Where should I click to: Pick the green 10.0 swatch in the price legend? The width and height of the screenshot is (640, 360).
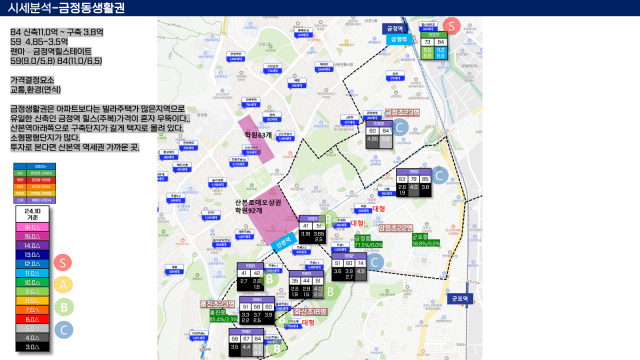(32, 282)
